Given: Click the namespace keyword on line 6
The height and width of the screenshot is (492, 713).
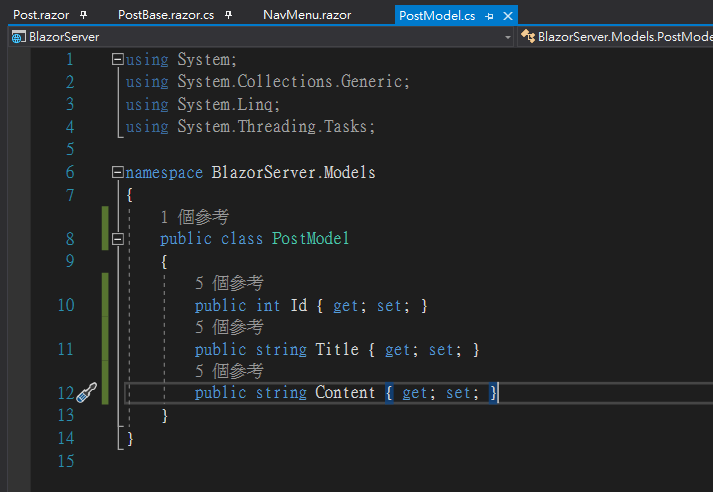Looking at the screenshot, I should tap(164, 173).
